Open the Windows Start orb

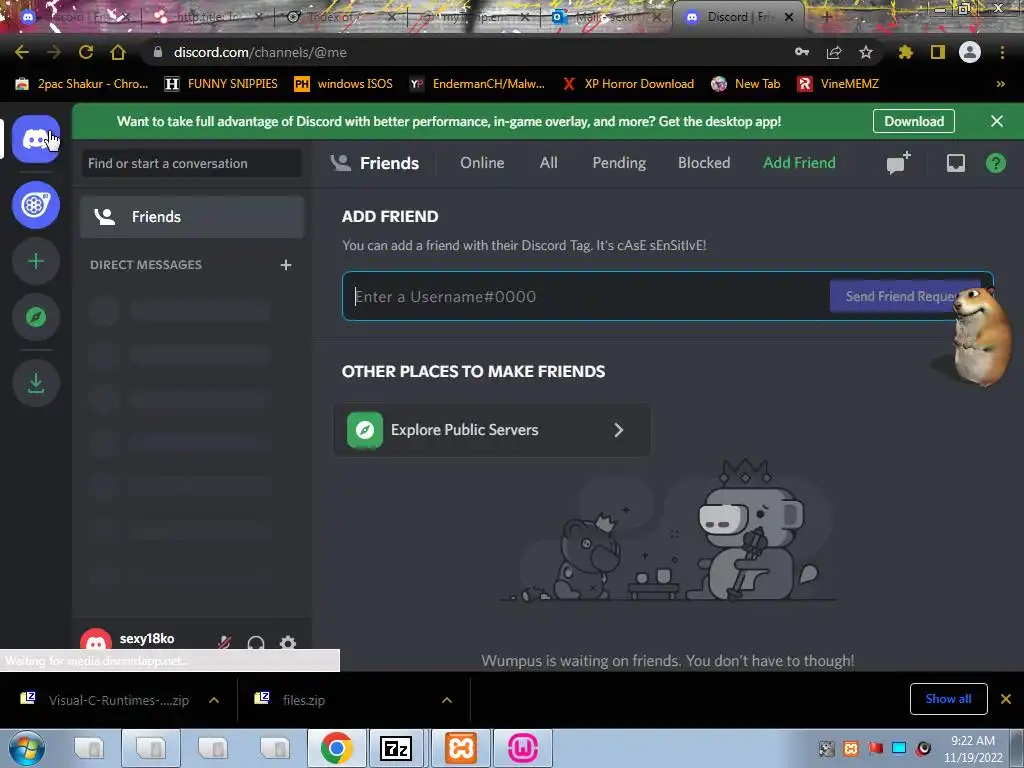coord(27,748)
